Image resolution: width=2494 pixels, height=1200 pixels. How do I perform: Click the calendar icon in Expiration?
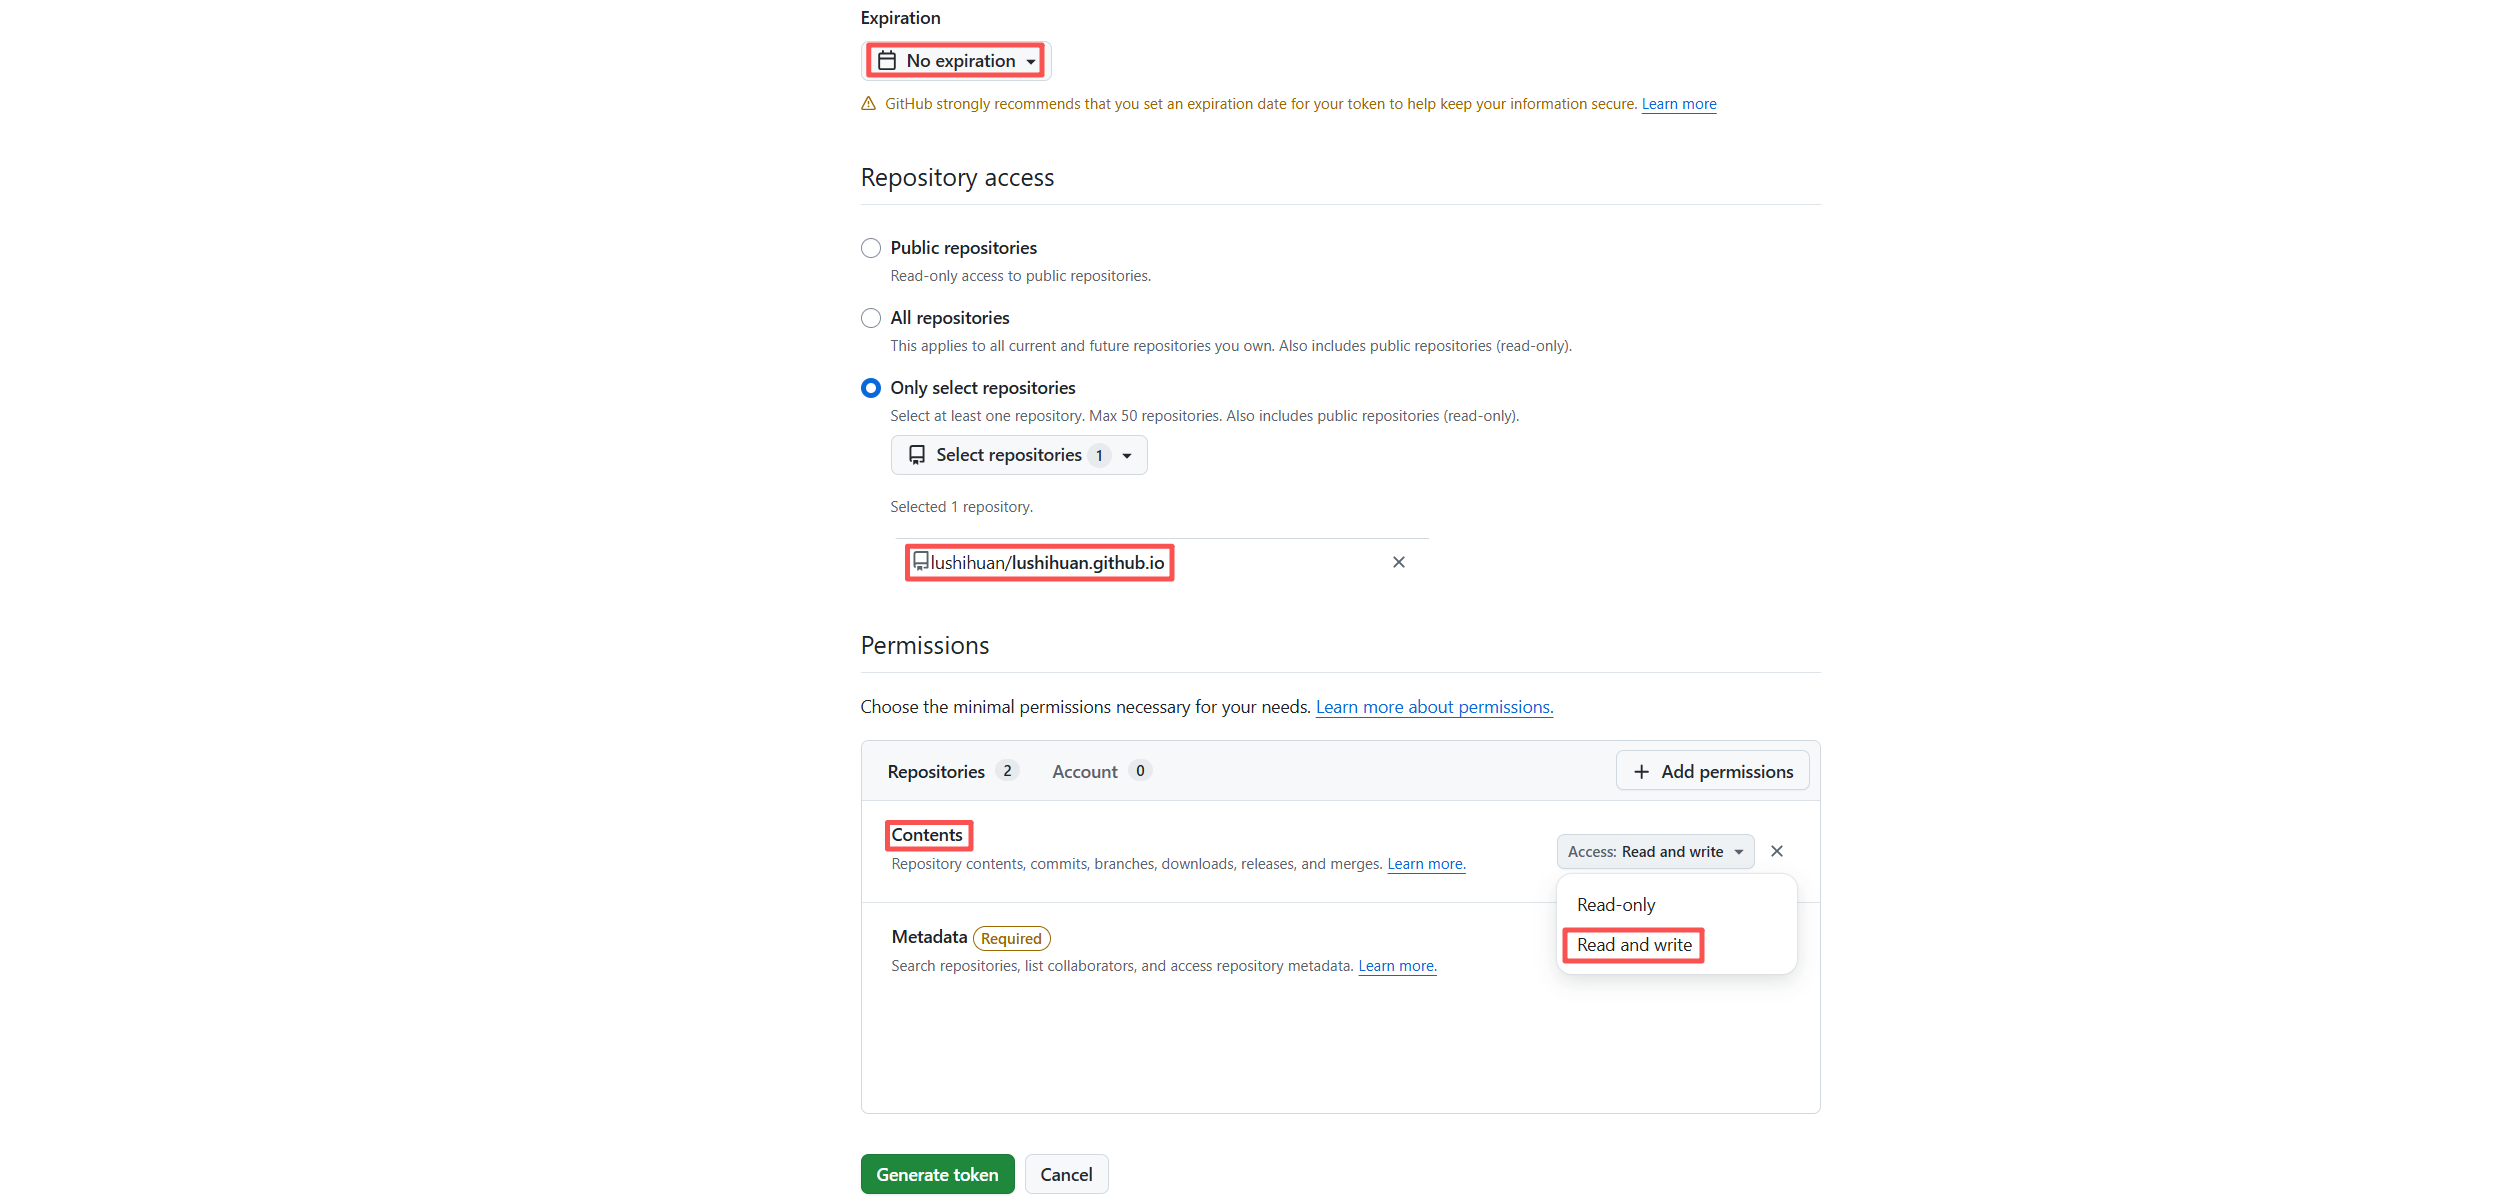tap(886, 61)
